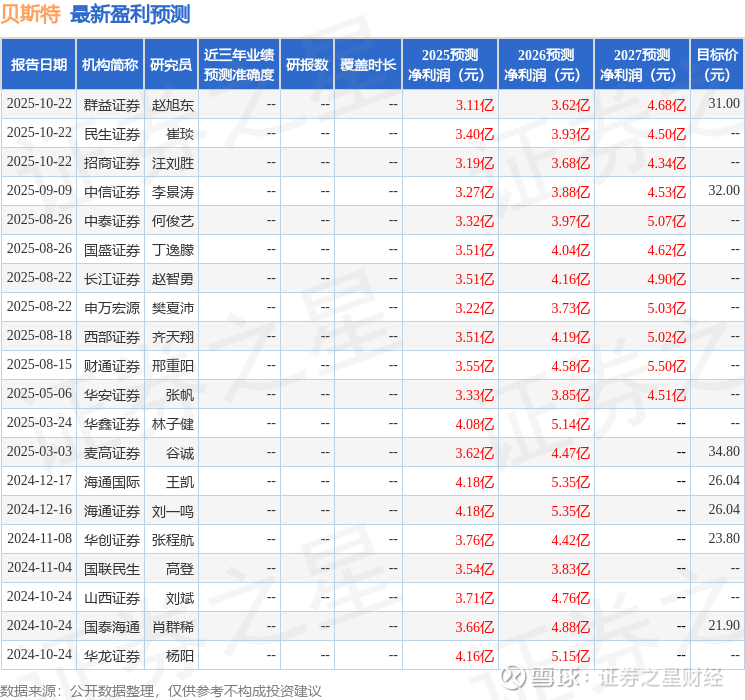Click analyst name 丁逸朦
745x700 pixels.
click(173, 250)
